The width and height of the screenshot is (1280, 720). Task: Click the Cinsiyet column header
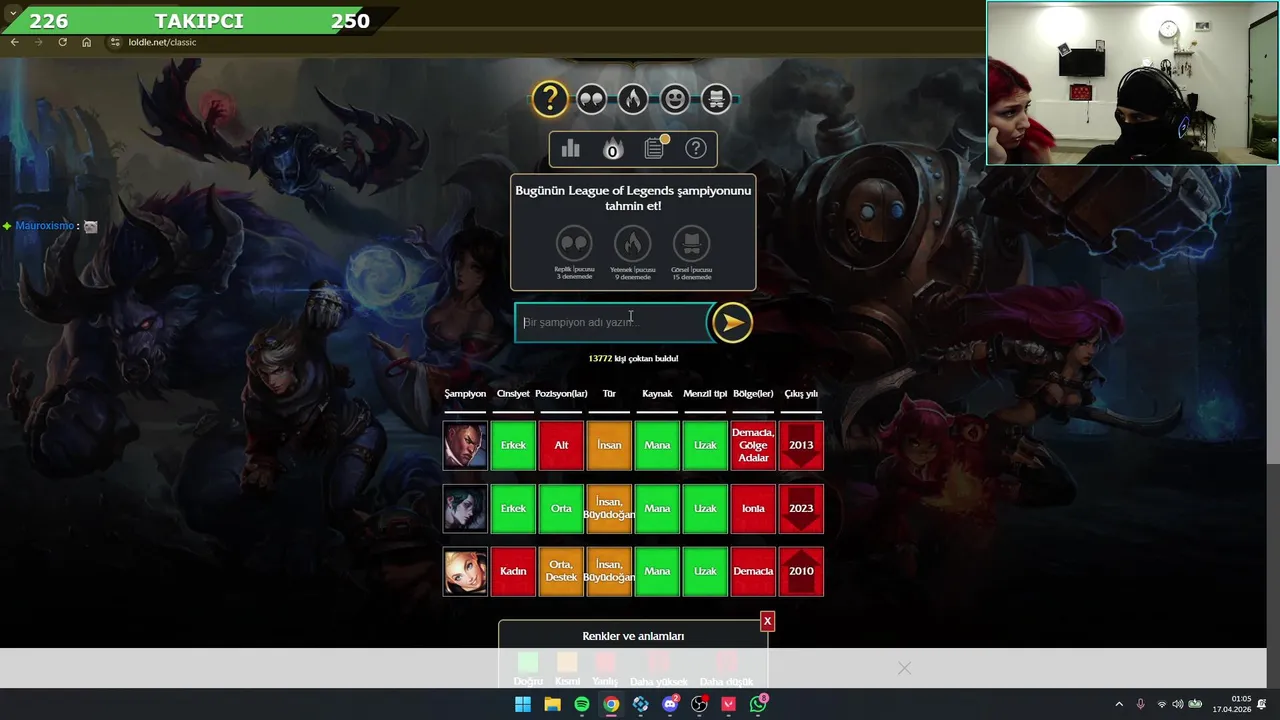click(513, 394)
